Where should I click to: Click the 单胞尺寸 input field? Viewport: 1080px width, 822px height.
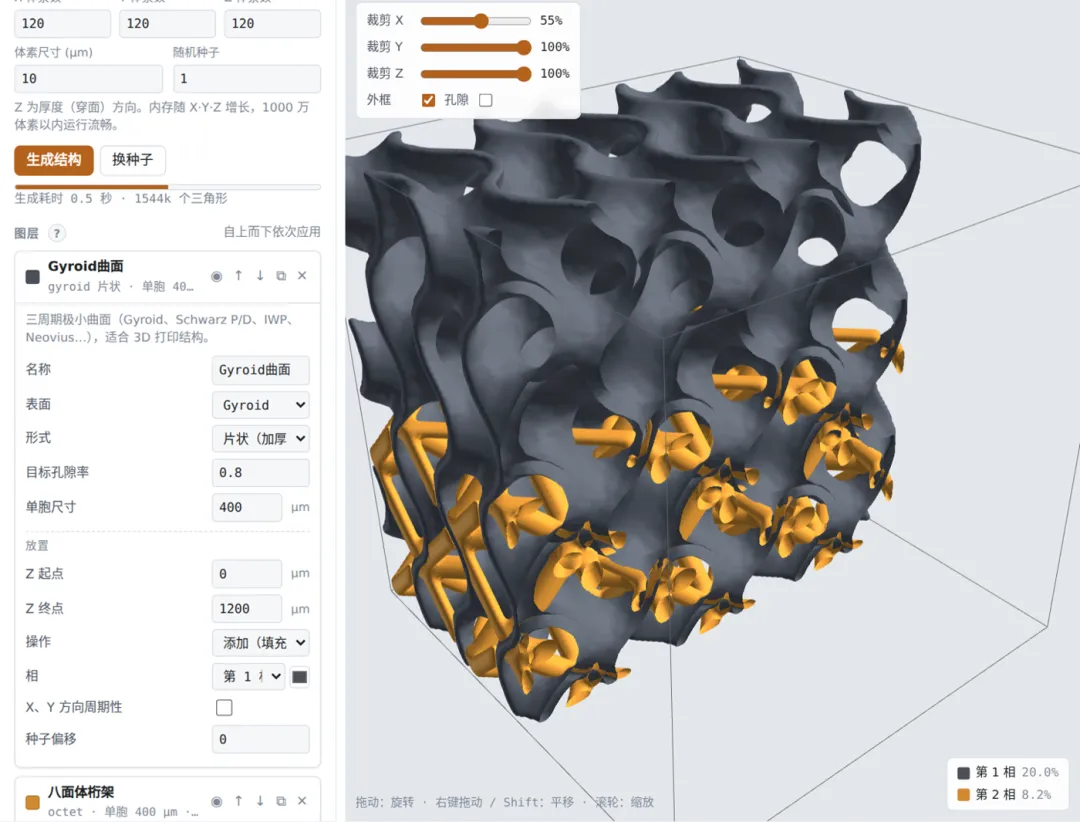point(247,507)
